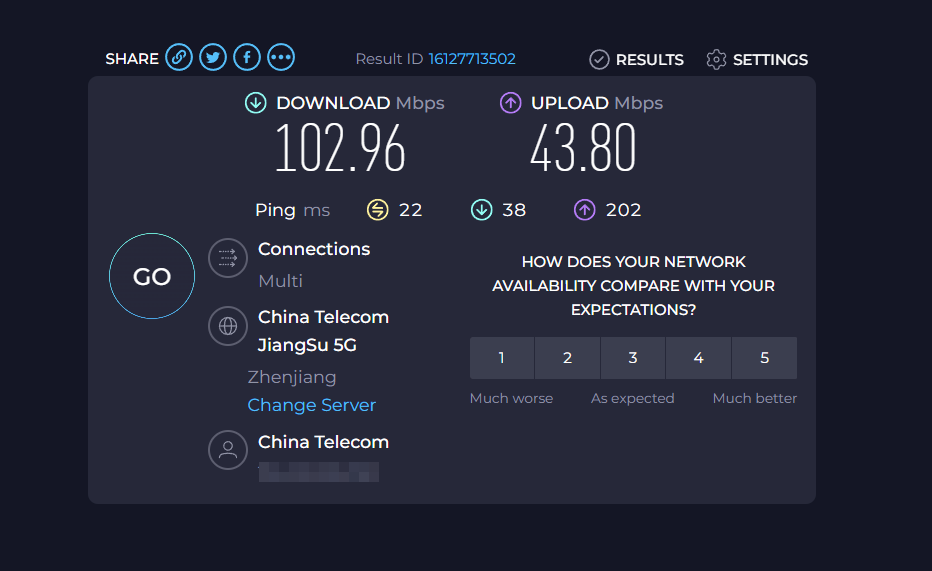Share result on Twitter

point(213,57)
